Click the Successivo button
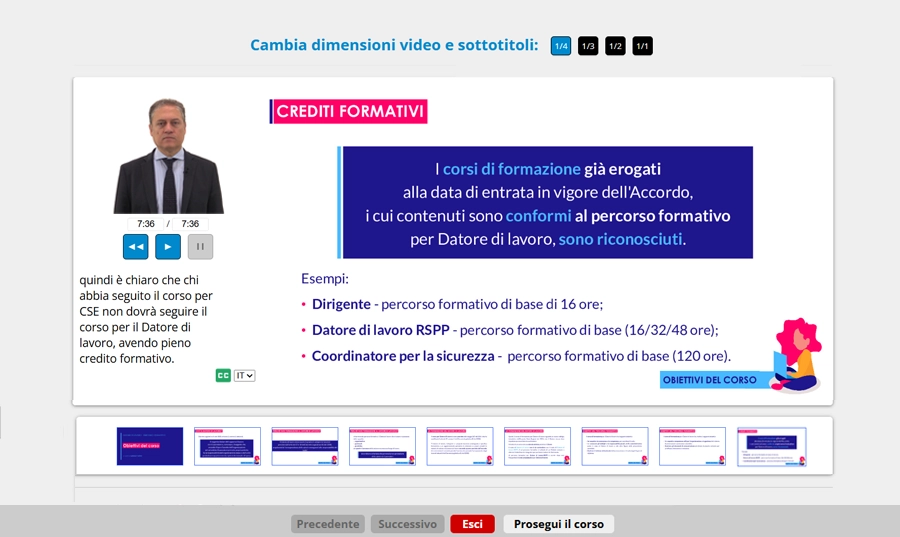 click(x=407, y=524)
